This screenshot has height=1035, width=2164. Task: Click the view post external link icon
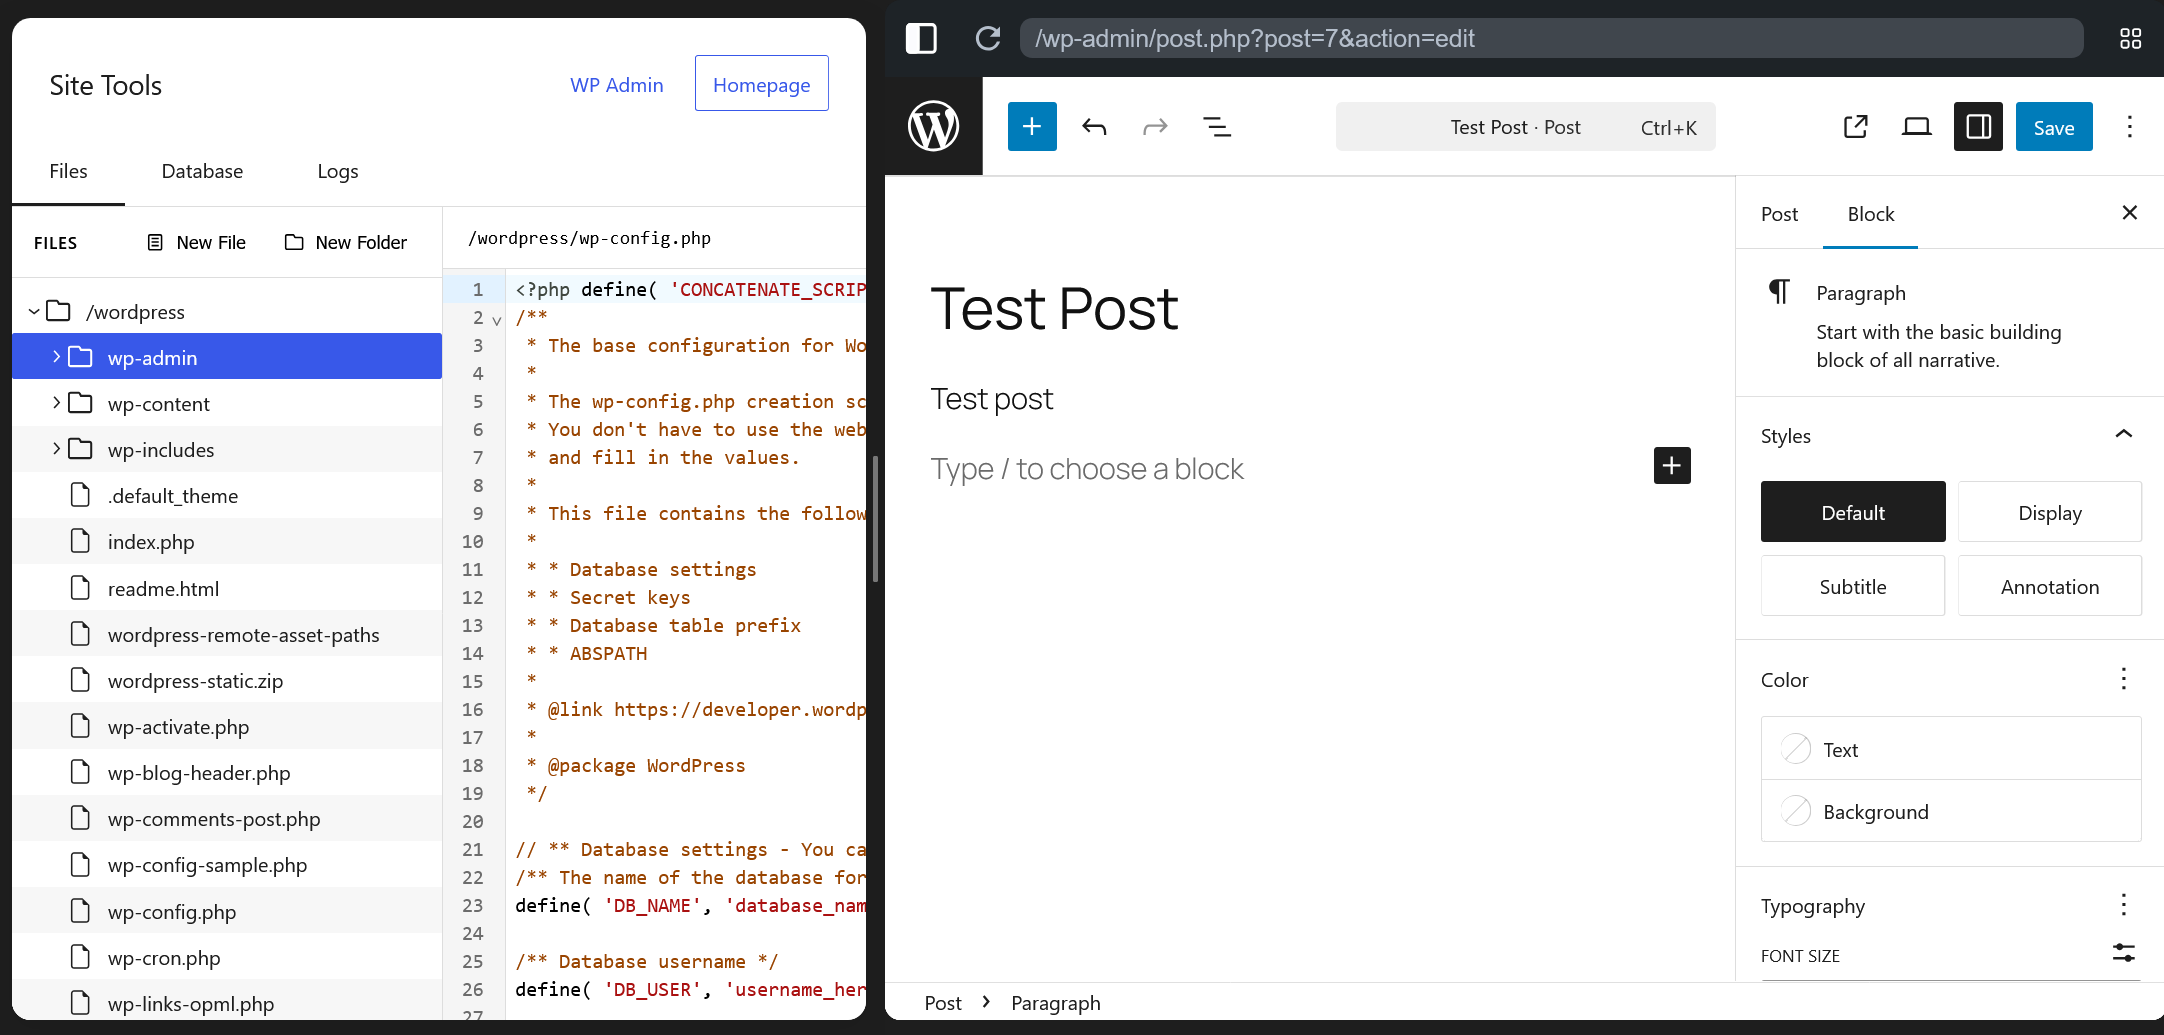1855,127
